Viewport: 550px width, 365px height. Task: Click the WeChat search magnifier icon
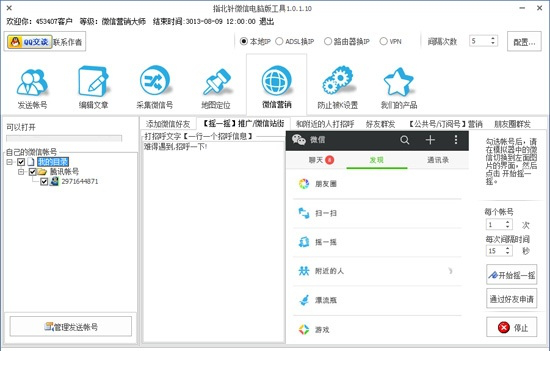404,140
